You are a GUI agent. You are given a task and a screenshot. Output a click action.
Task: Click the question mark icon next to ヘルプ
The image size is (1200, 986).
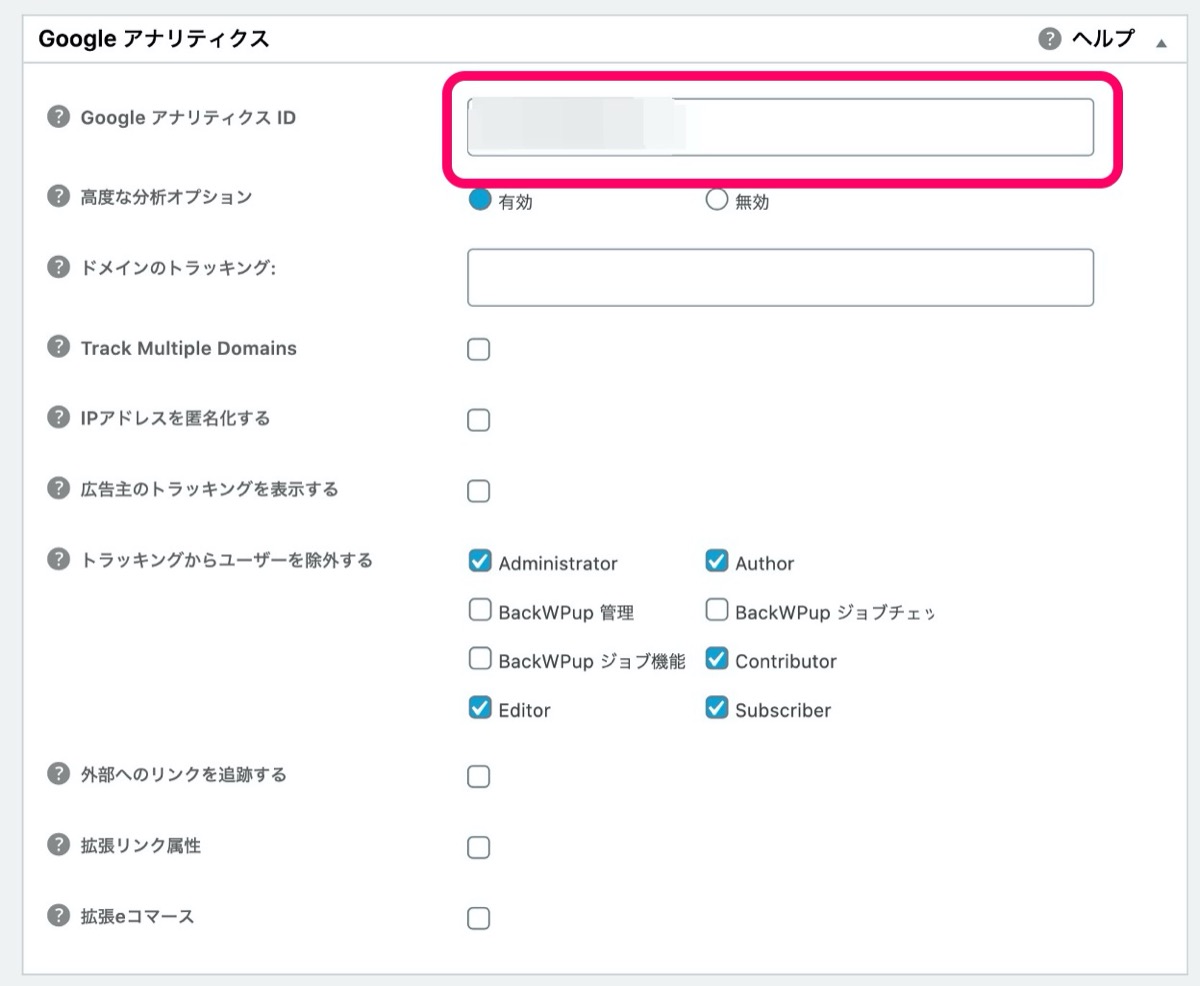pyautogui.click(x=1049, y=39)
